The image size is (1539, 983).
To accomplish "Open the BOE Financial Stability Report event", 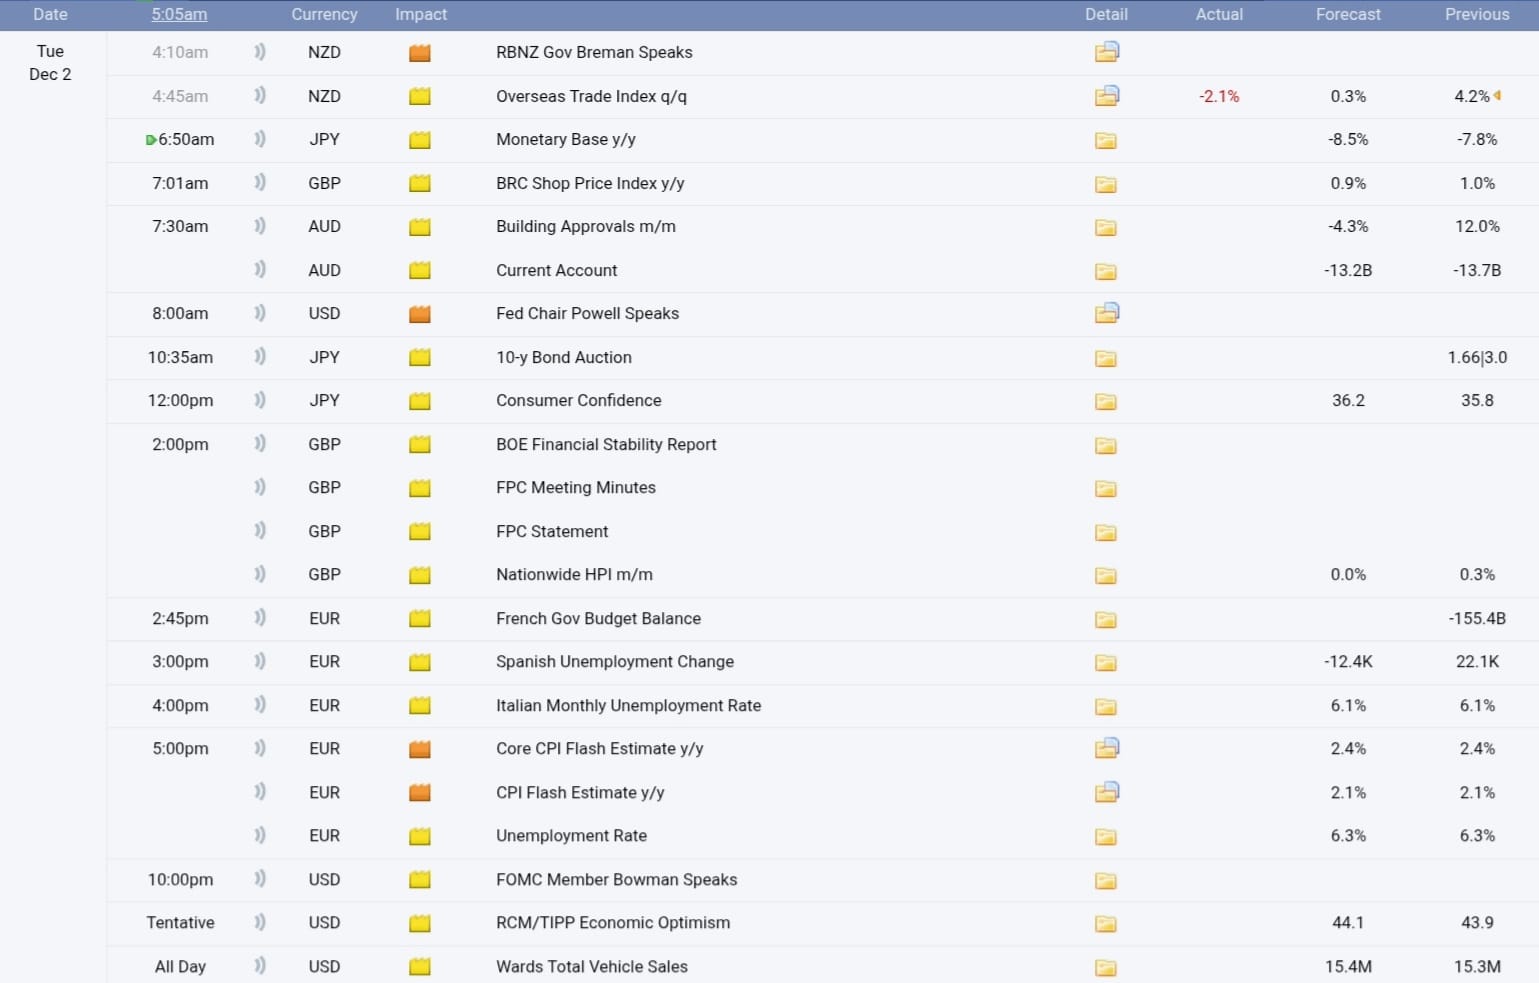I will point(606,445).
